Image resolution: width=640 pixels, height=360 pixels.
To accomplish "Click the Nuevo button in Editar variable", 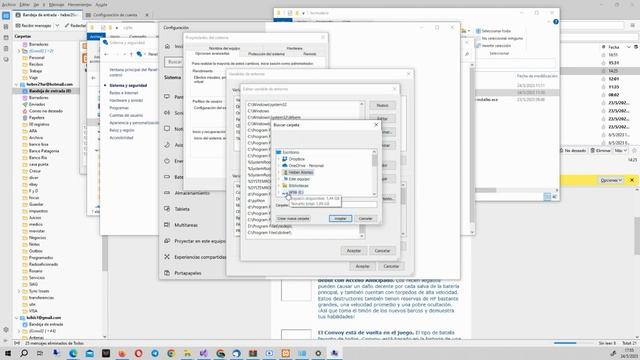I will tap(382, 105).
